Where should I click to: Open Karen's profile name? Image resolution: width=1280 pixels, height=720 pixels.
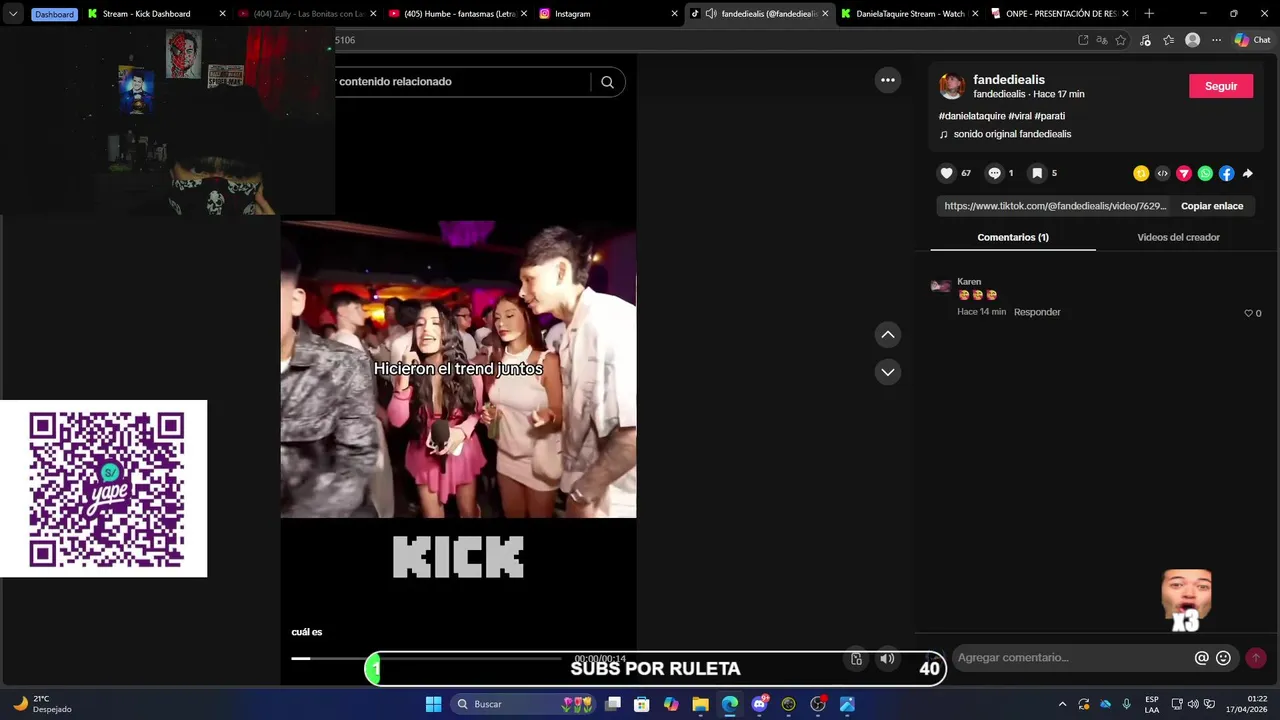(969, 282)
